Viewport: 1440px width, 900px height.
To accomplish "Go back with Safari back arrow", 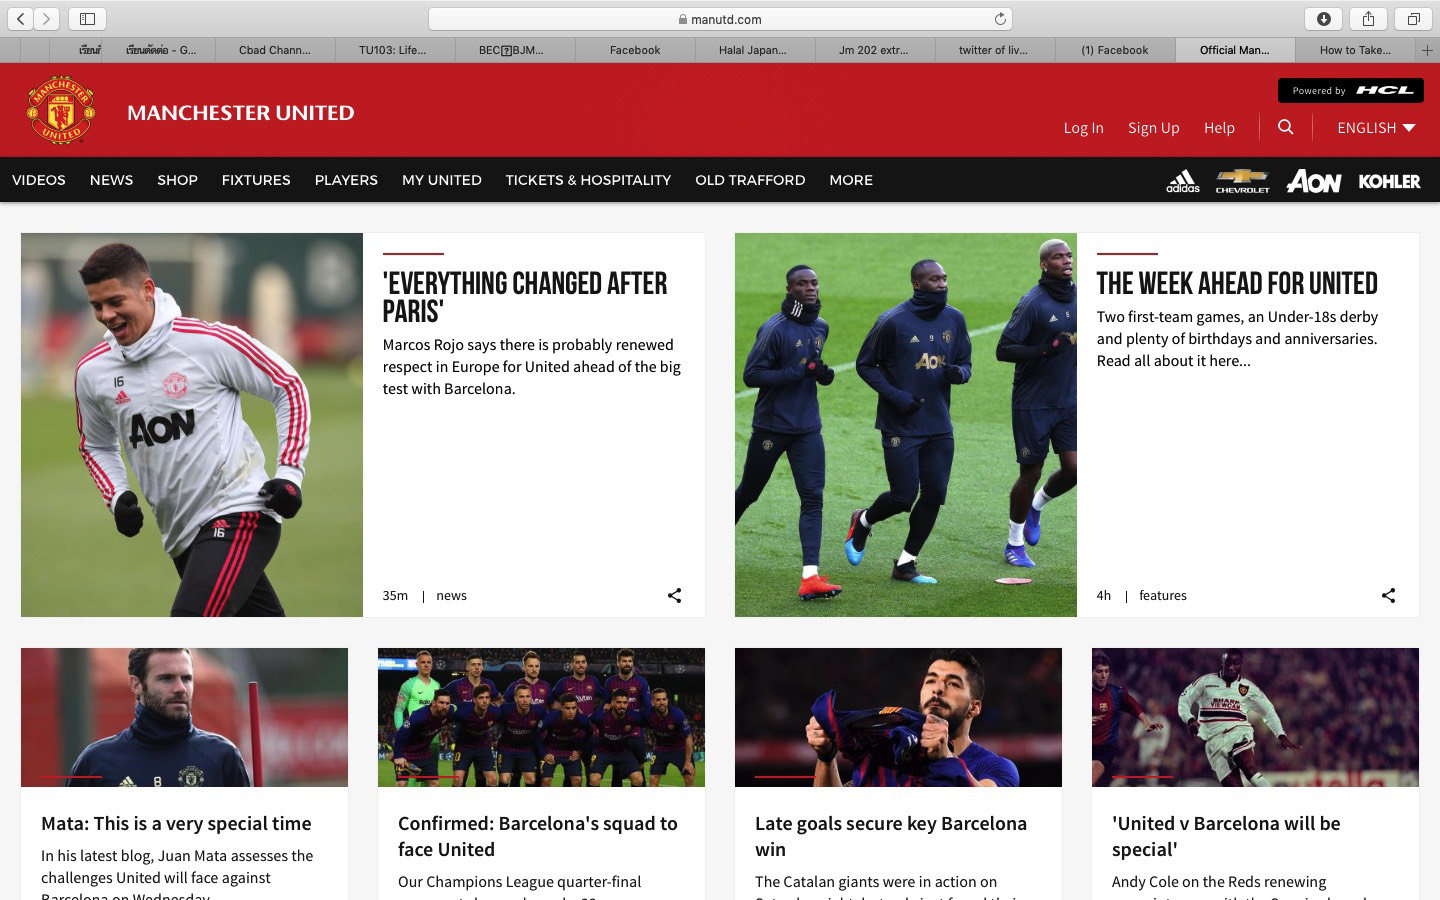I will [x=20, y=18].
